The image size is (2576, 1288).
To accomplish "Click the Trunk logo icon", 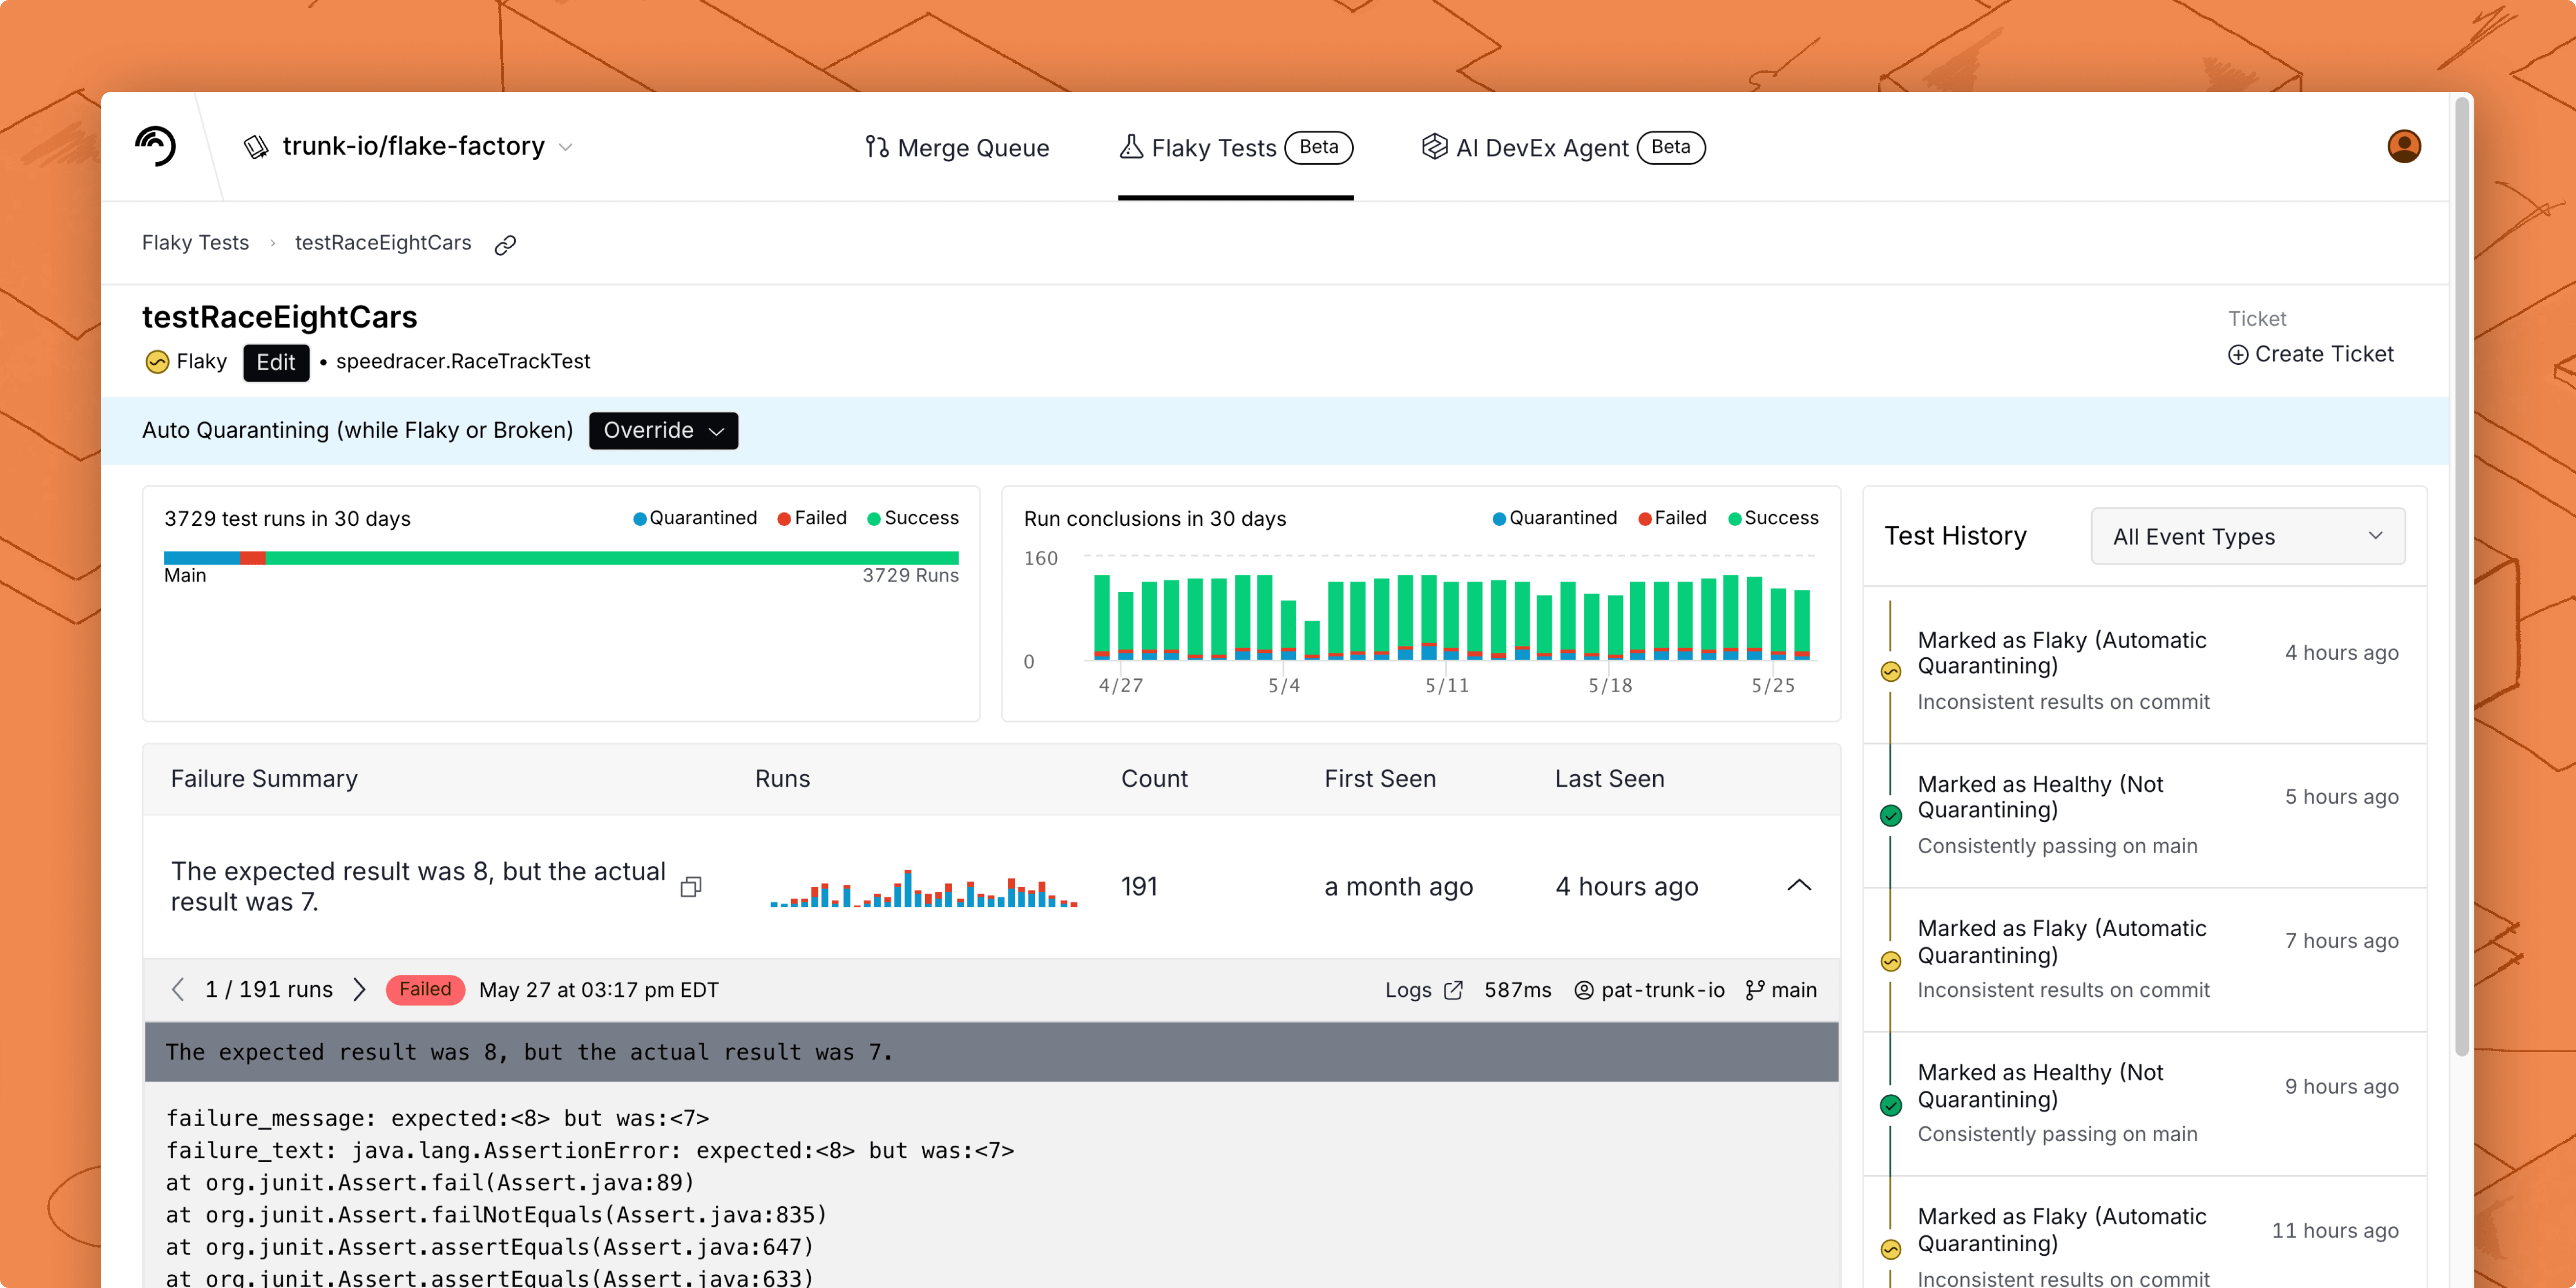I will [x=156, y=146].
